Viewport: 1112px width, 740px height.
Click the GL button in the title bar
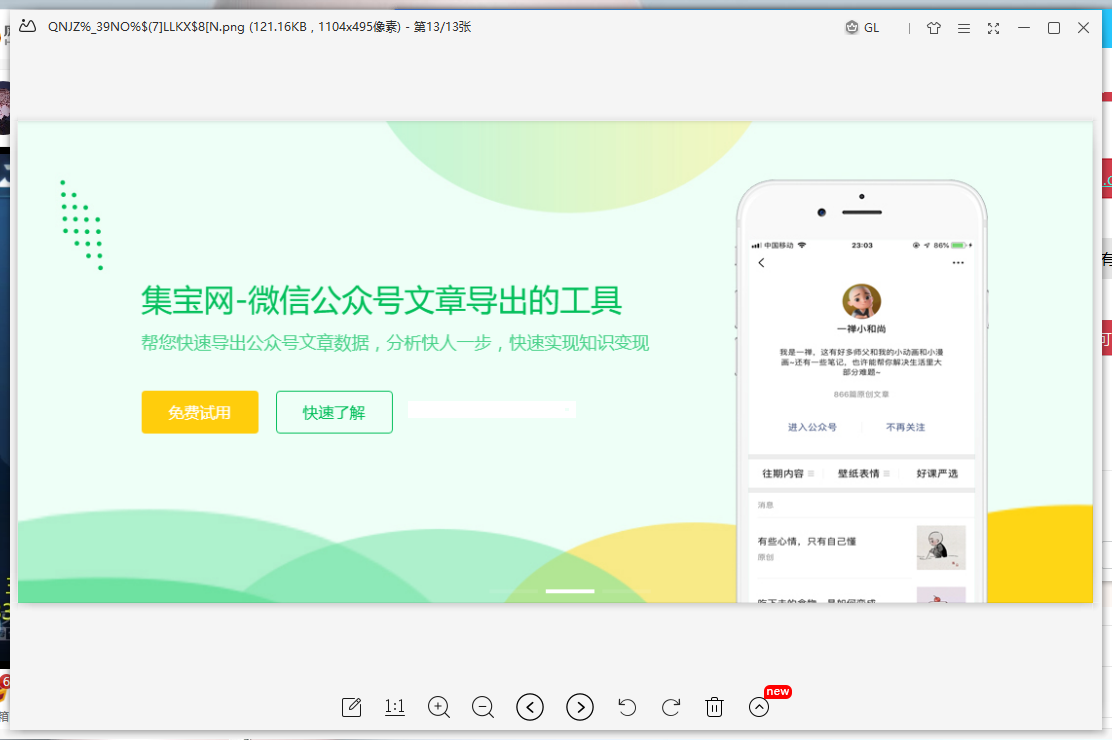[862, 28]
